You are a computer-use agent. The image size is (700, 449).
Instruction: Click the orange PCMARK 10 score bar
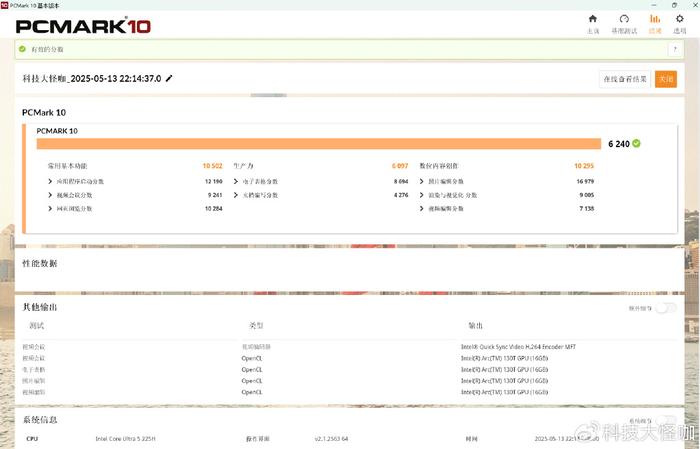click(x=319, y=144)
